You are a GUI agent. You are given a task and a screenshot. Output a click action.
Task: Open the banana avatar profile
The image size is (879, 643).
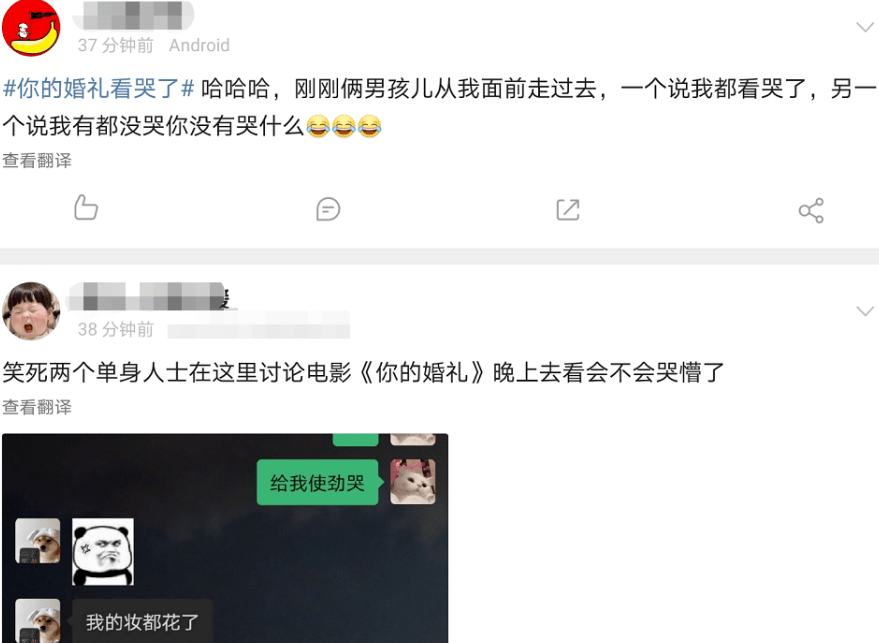pyautogui.click(x=31, y=28)
